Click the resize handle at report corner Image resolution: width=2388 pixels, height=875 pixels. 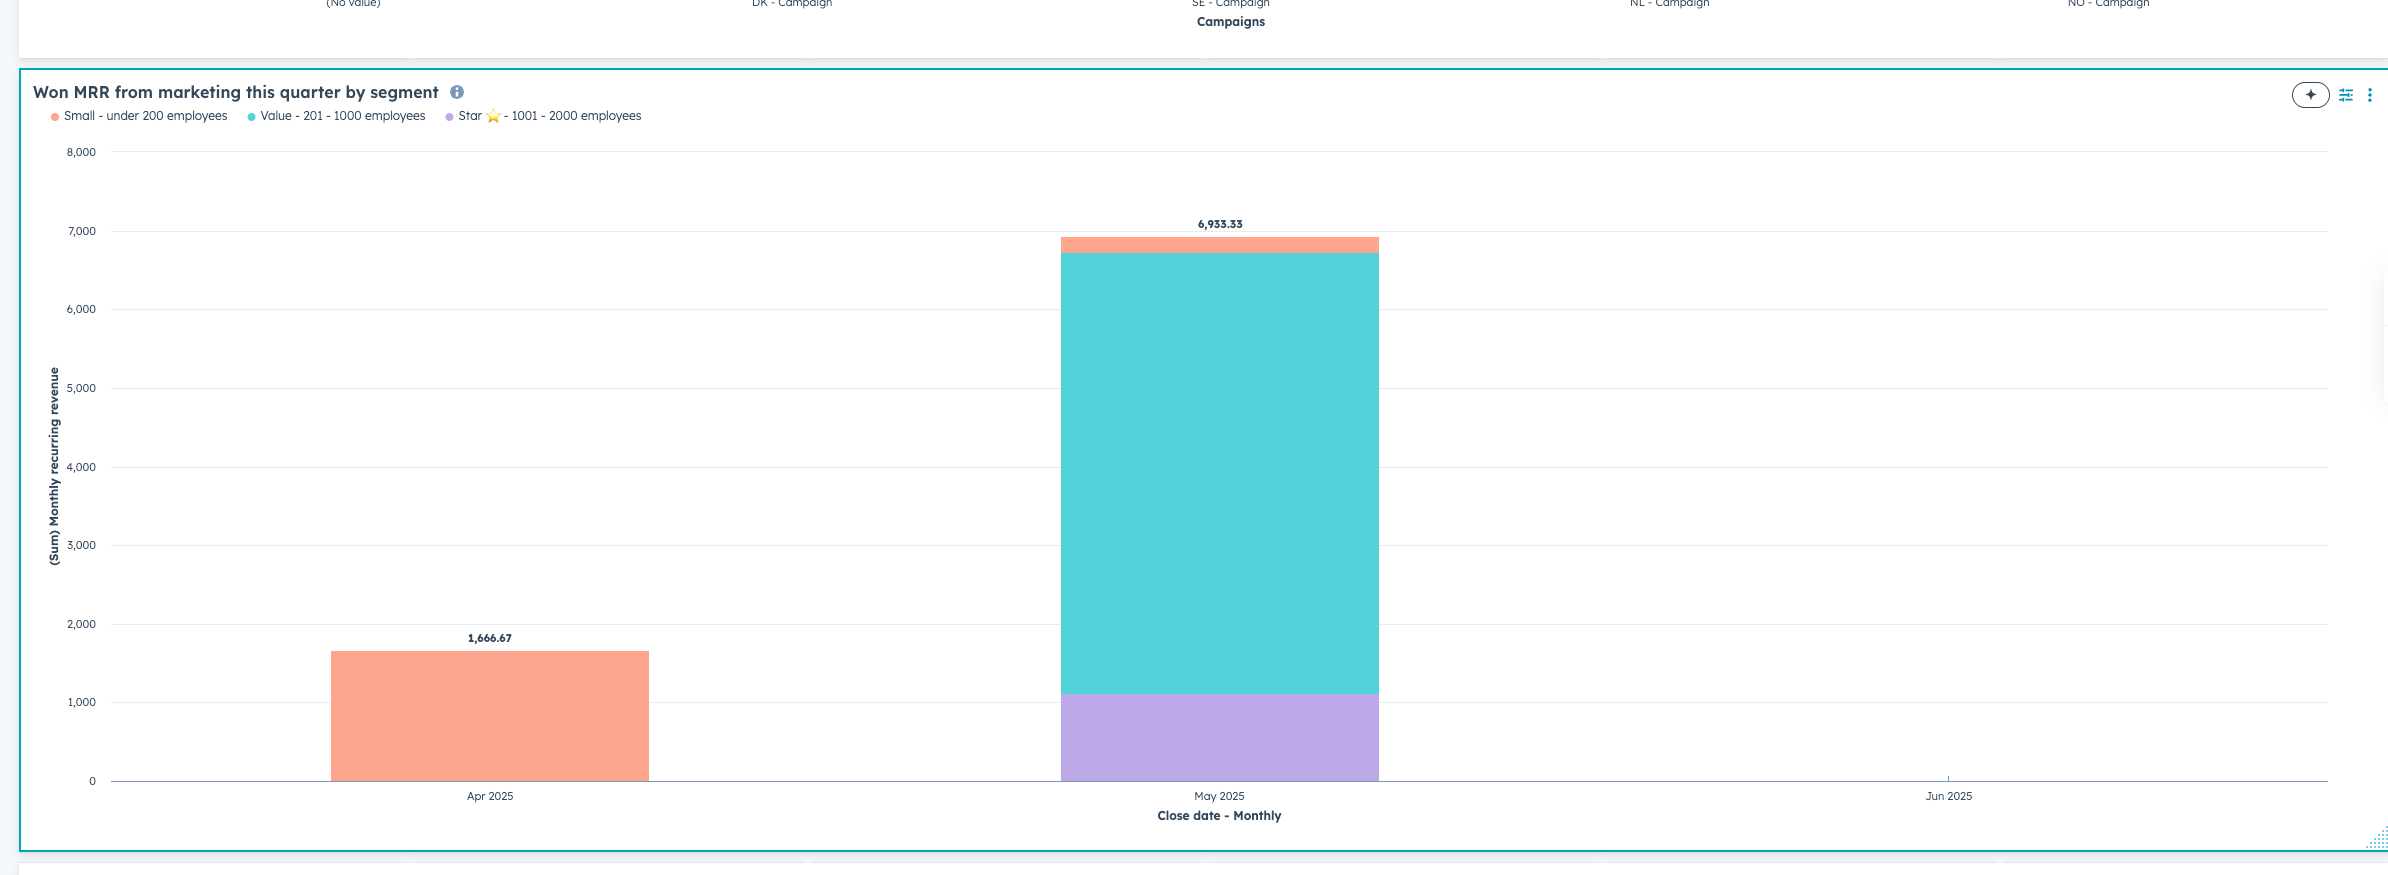click(2378, 839)
